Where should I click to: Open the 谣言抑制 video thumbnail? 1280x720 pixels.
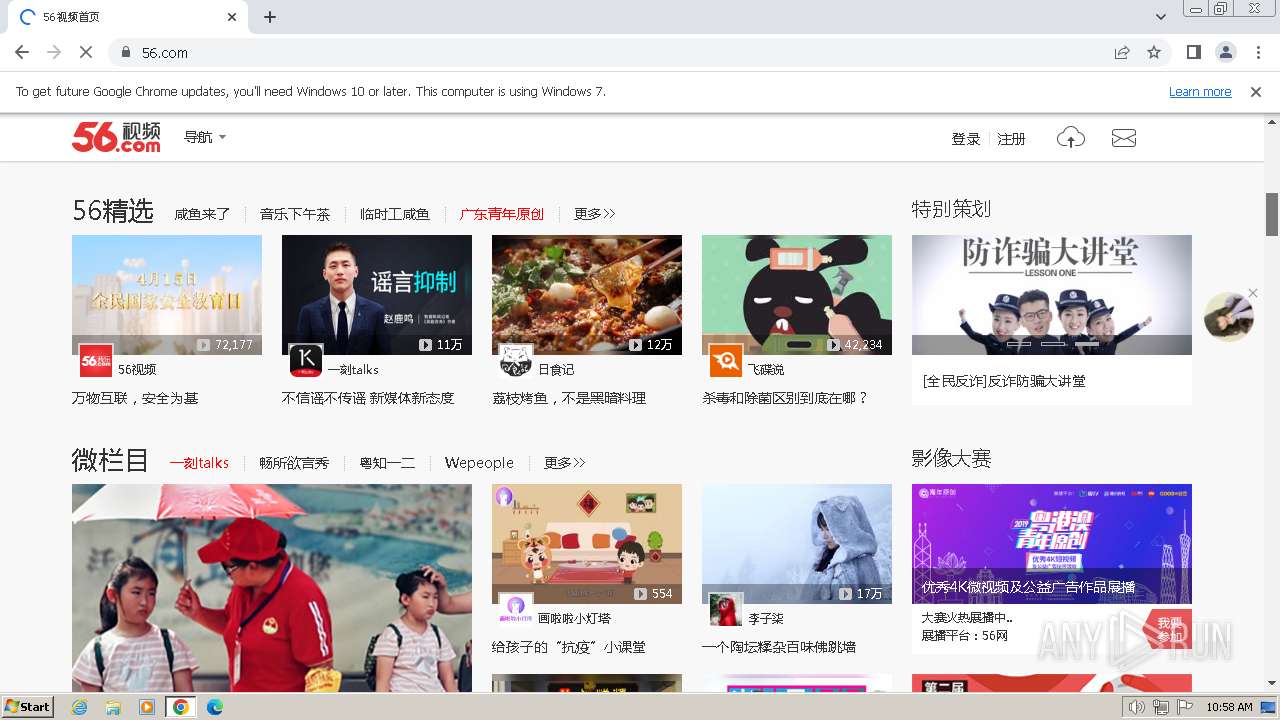tap(377, 295)
